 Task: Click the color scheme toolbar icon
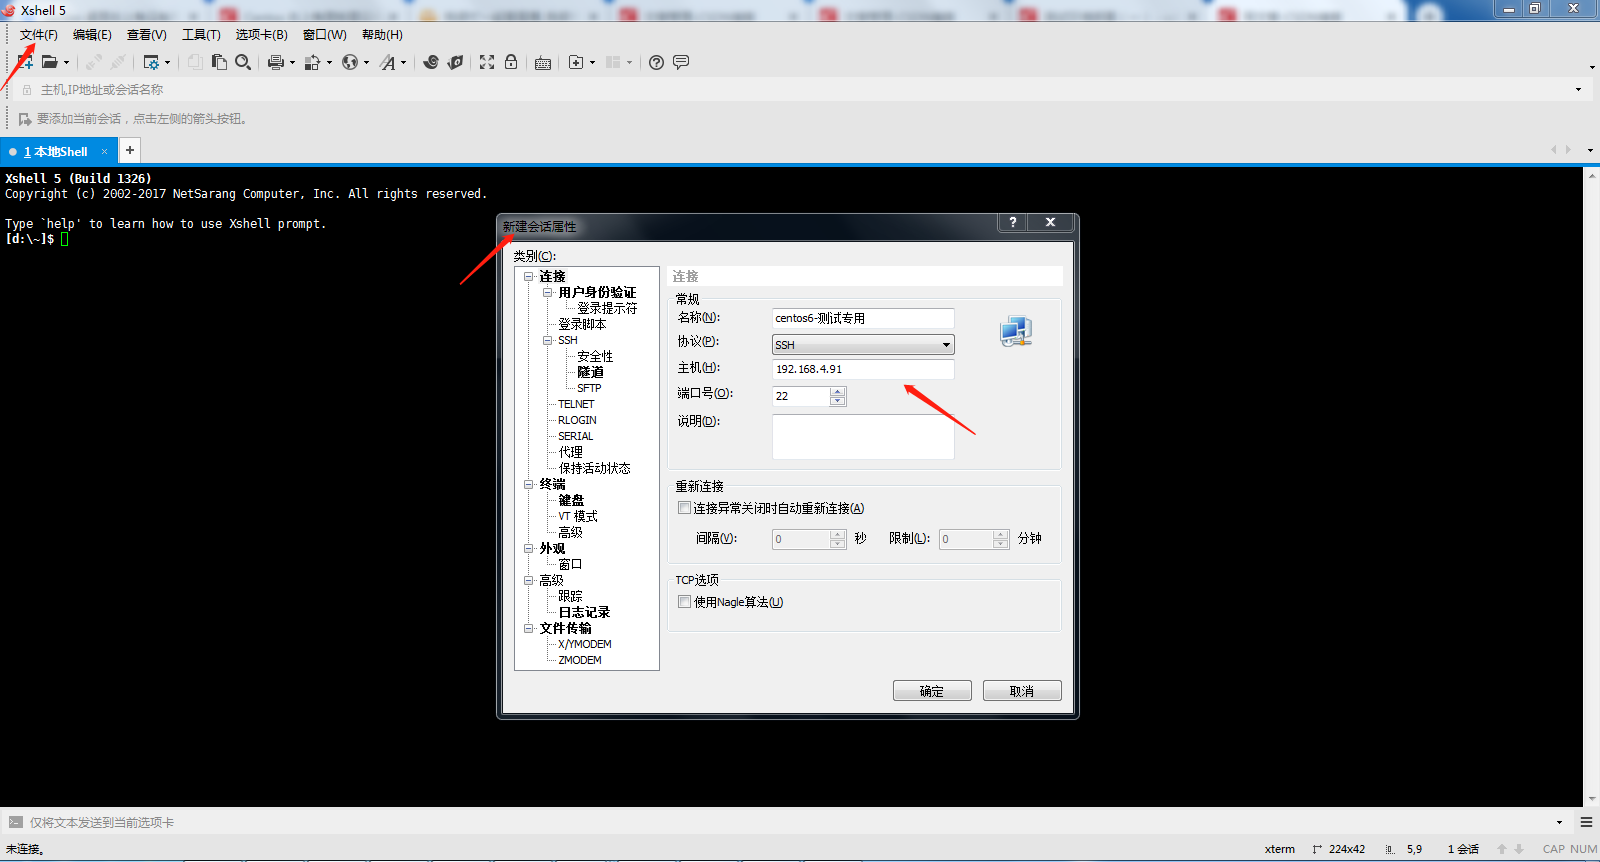click(313, 62)
